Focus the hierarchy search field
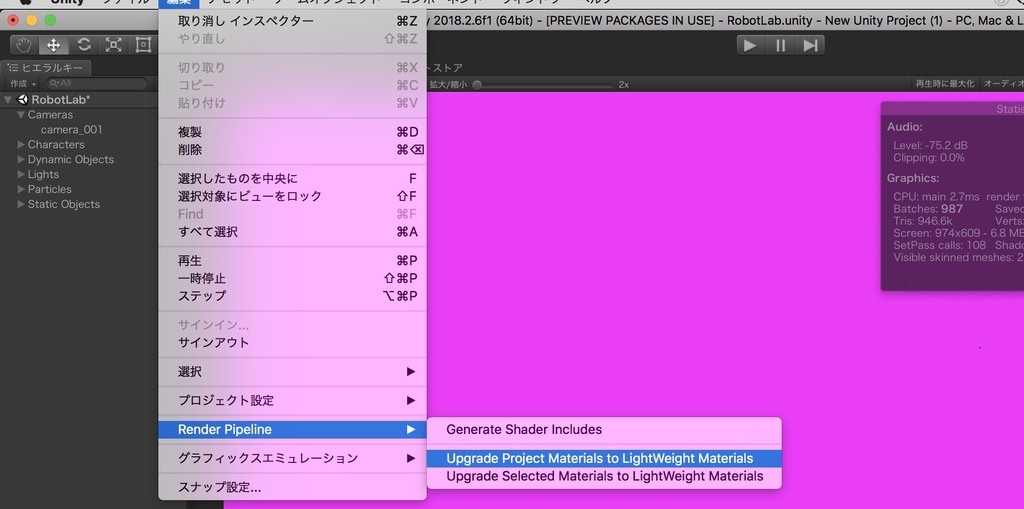Image resolution: width=1024 pixels, height=509 pixels. click(97, 84)
